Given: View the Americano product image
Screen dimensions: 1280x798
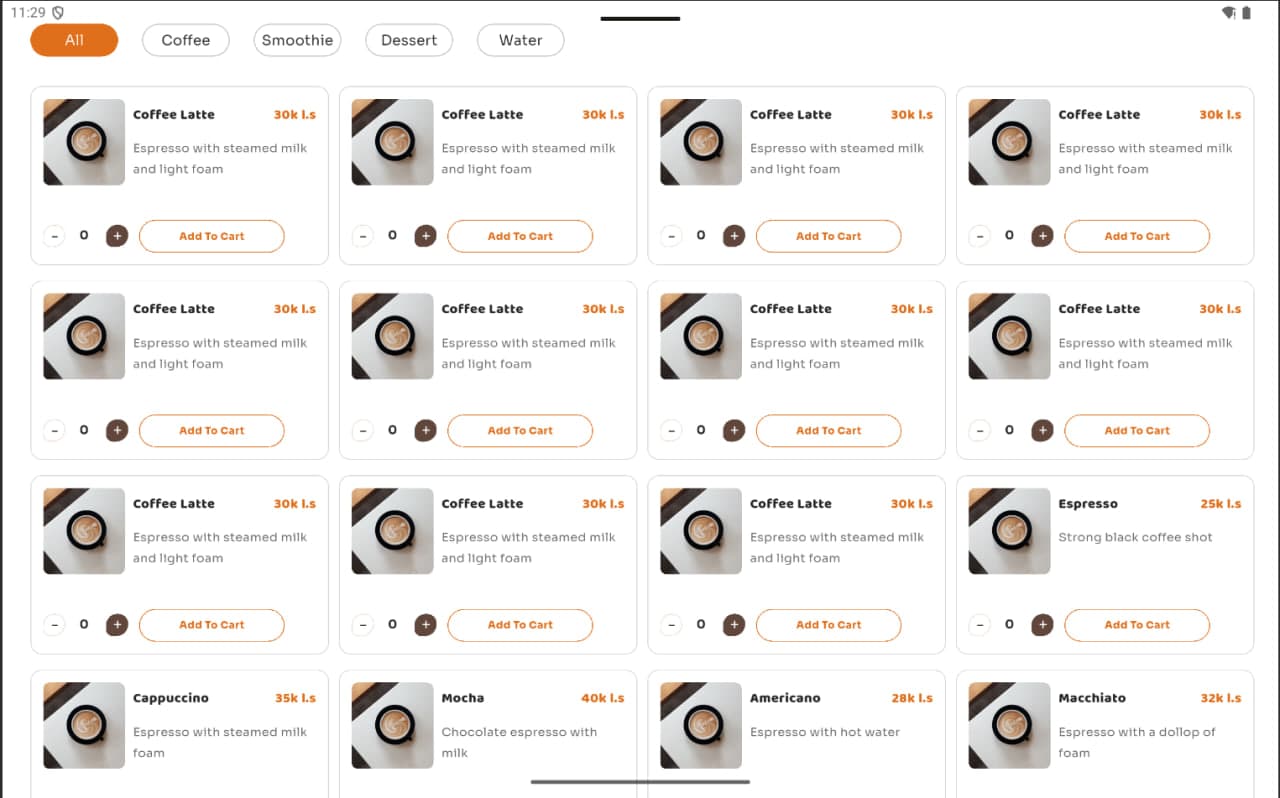Looking at the screenshot, I should coord(700,725).
